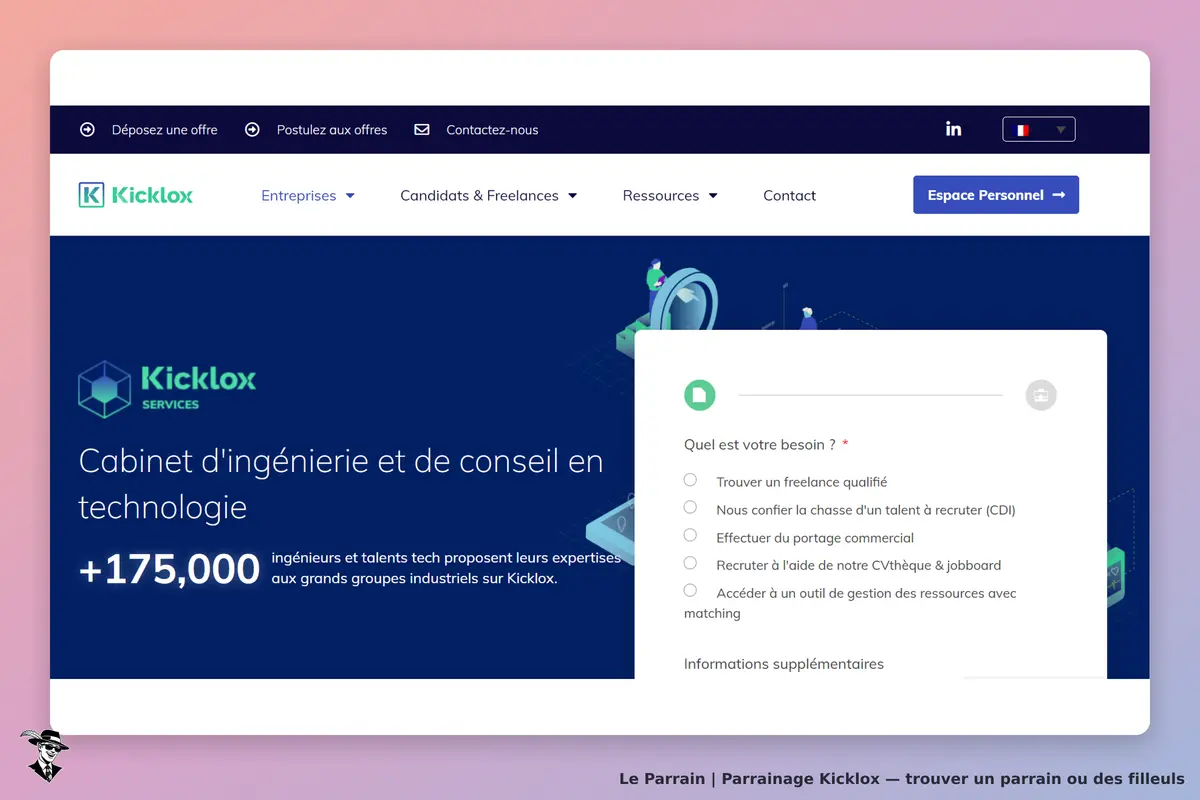Select Accéder à un outil de gestion option
Image resolution: width=1200 pixels, height=800 pixels.
click(x=690, y=591)
